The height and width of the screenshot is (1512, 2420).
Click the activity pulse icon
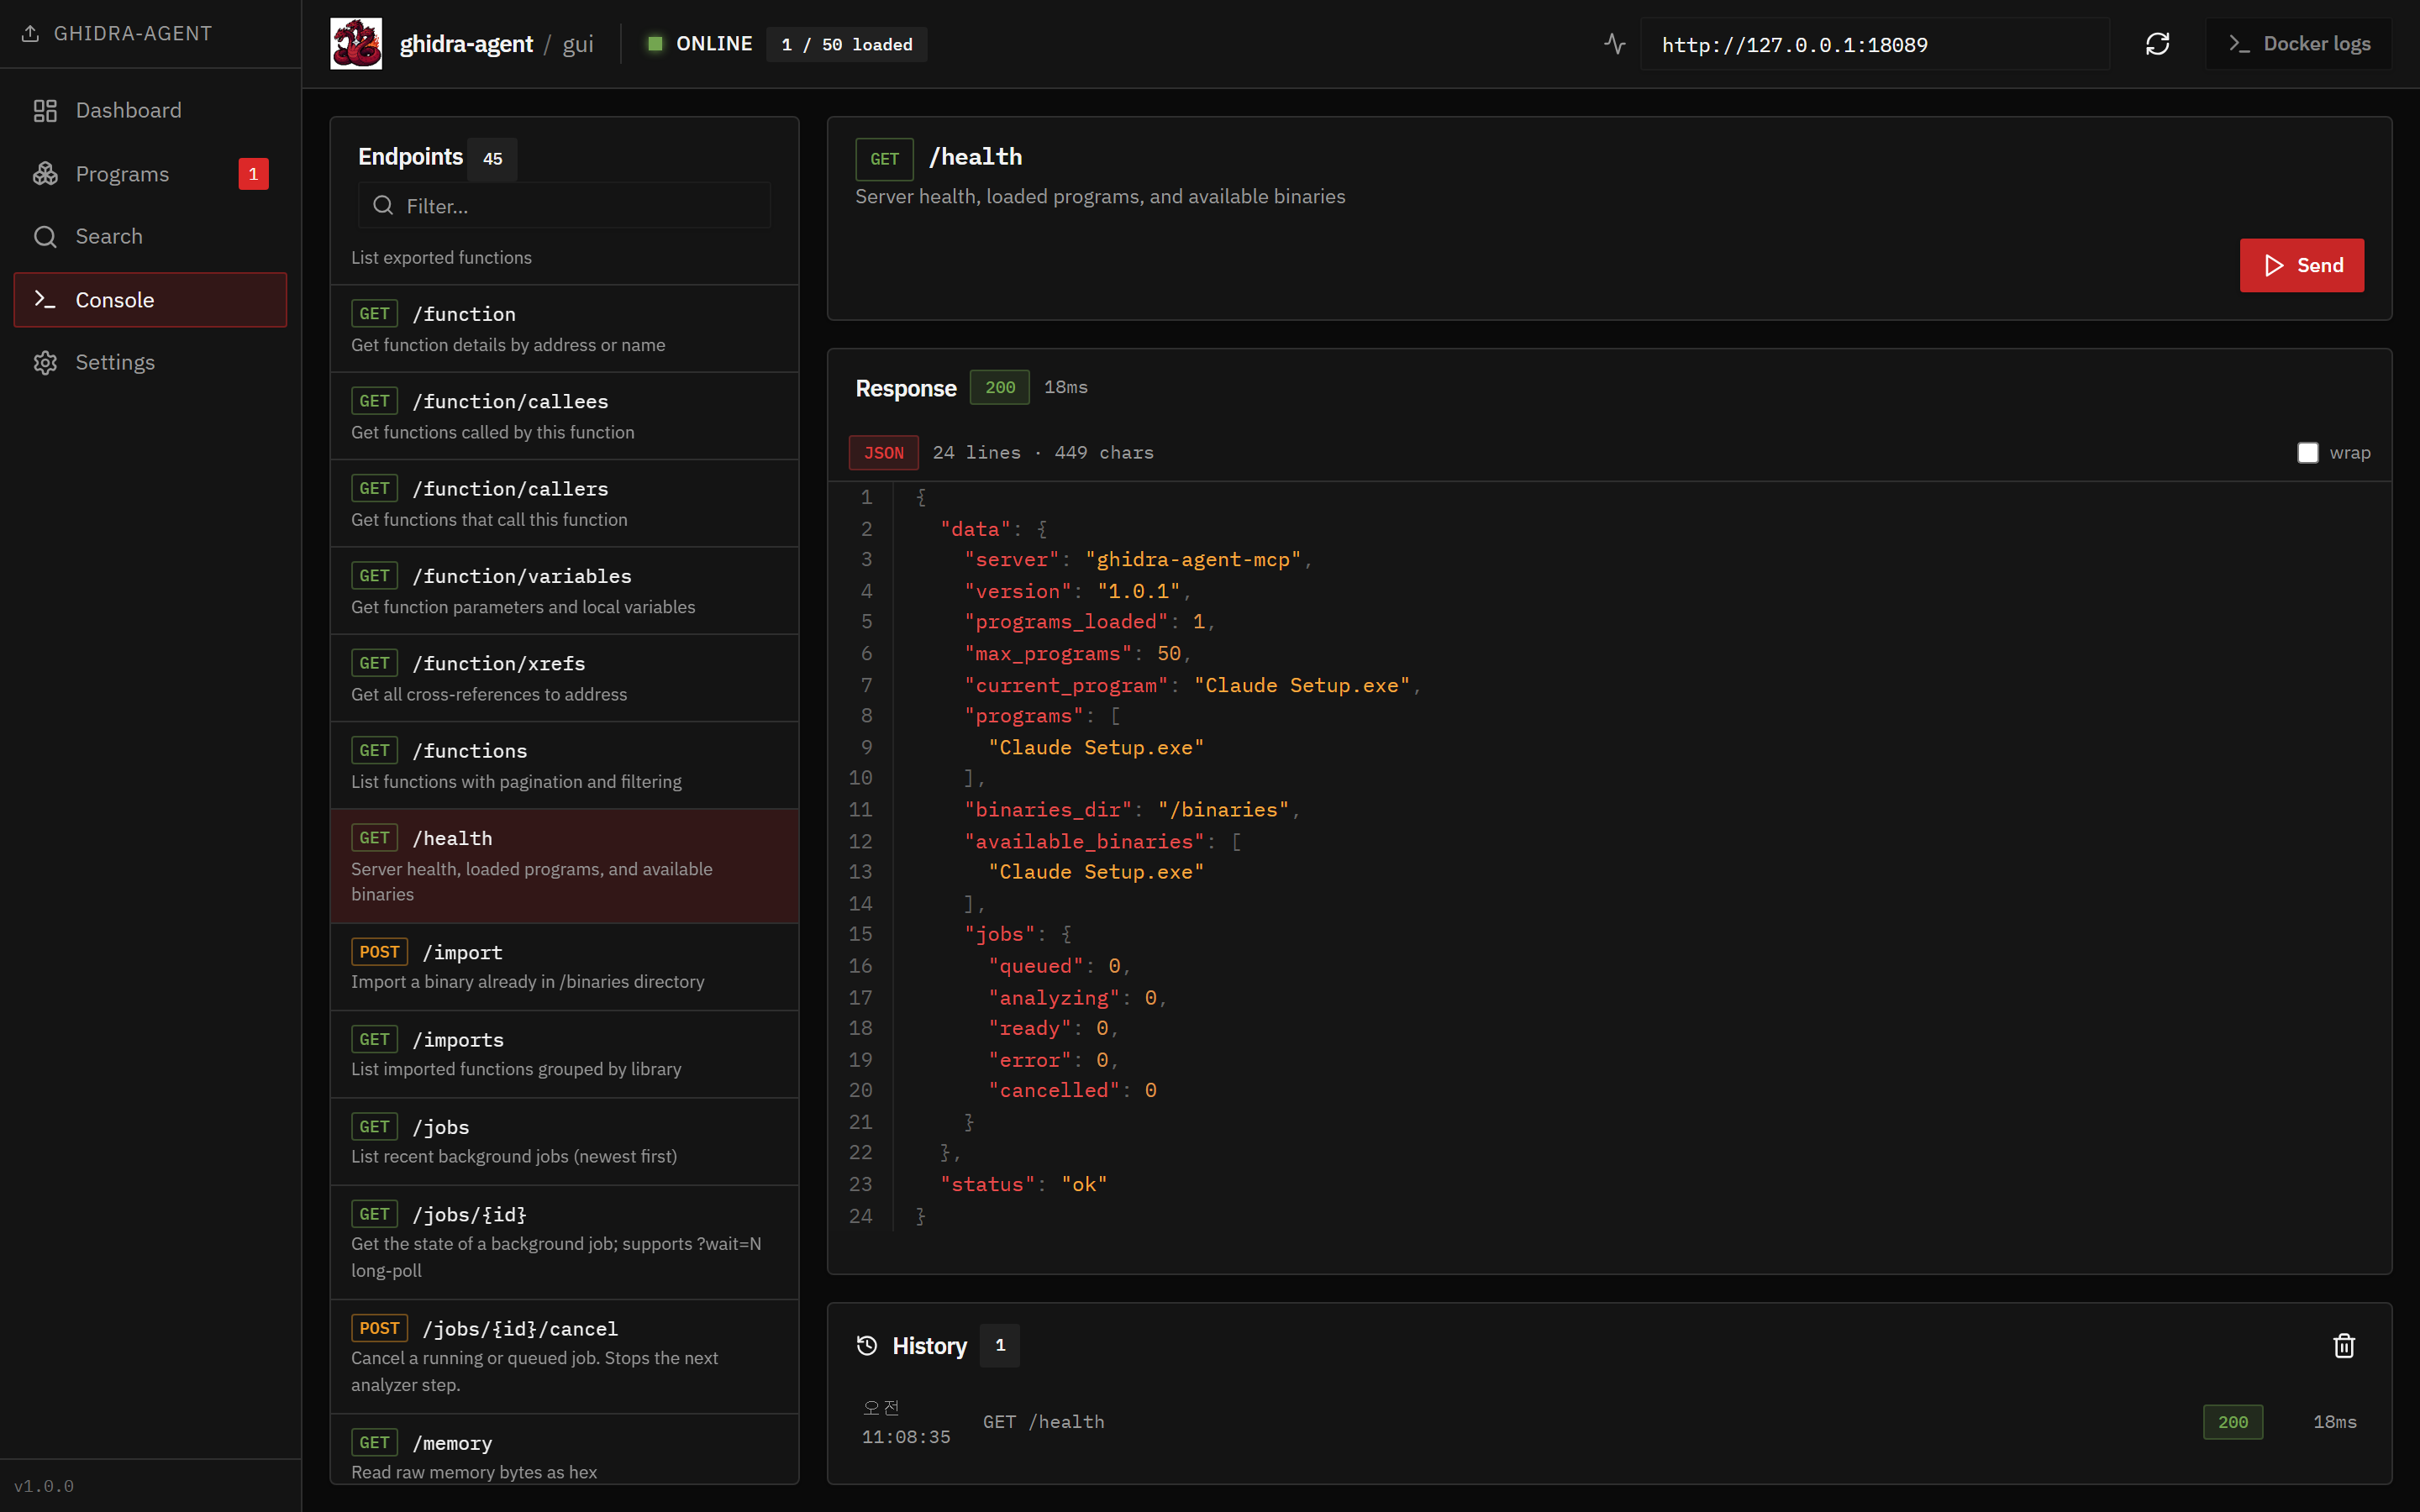point(1614,44)
